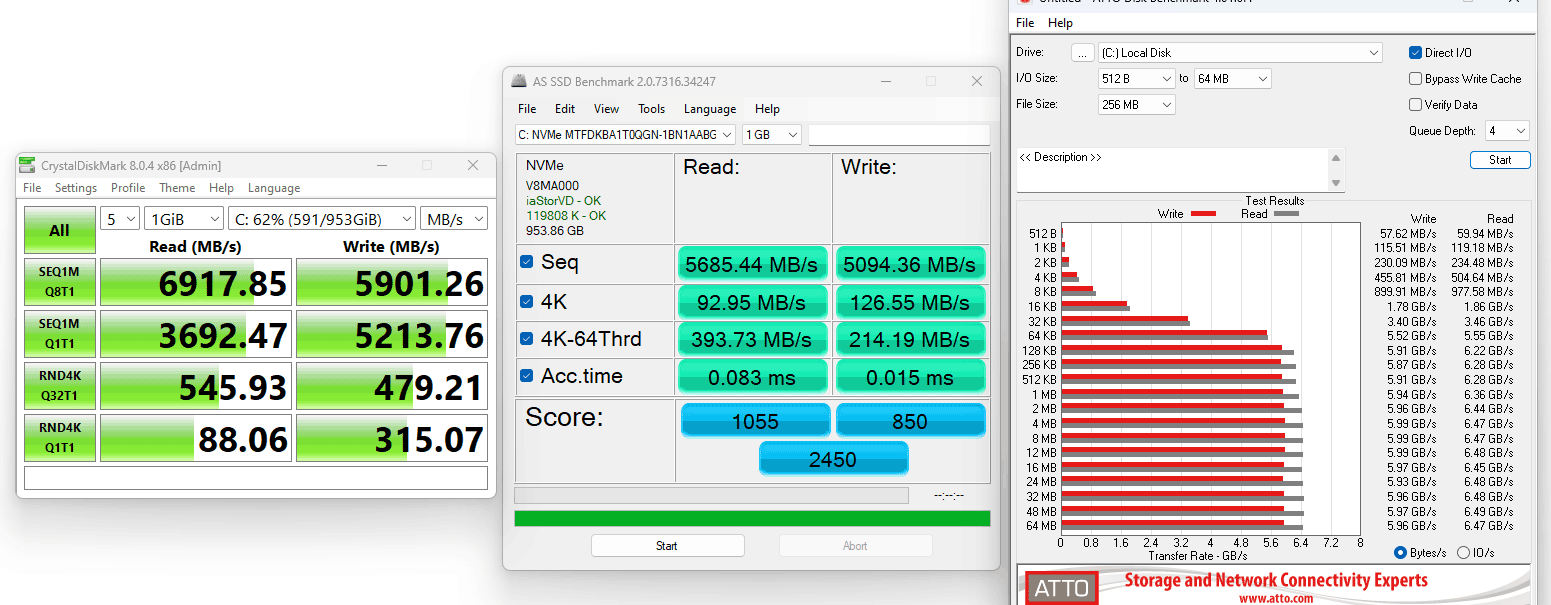Run the RND4K Q1T1 test
The height and width of the screenshot is (605, 1551).
tap(60, 438)
